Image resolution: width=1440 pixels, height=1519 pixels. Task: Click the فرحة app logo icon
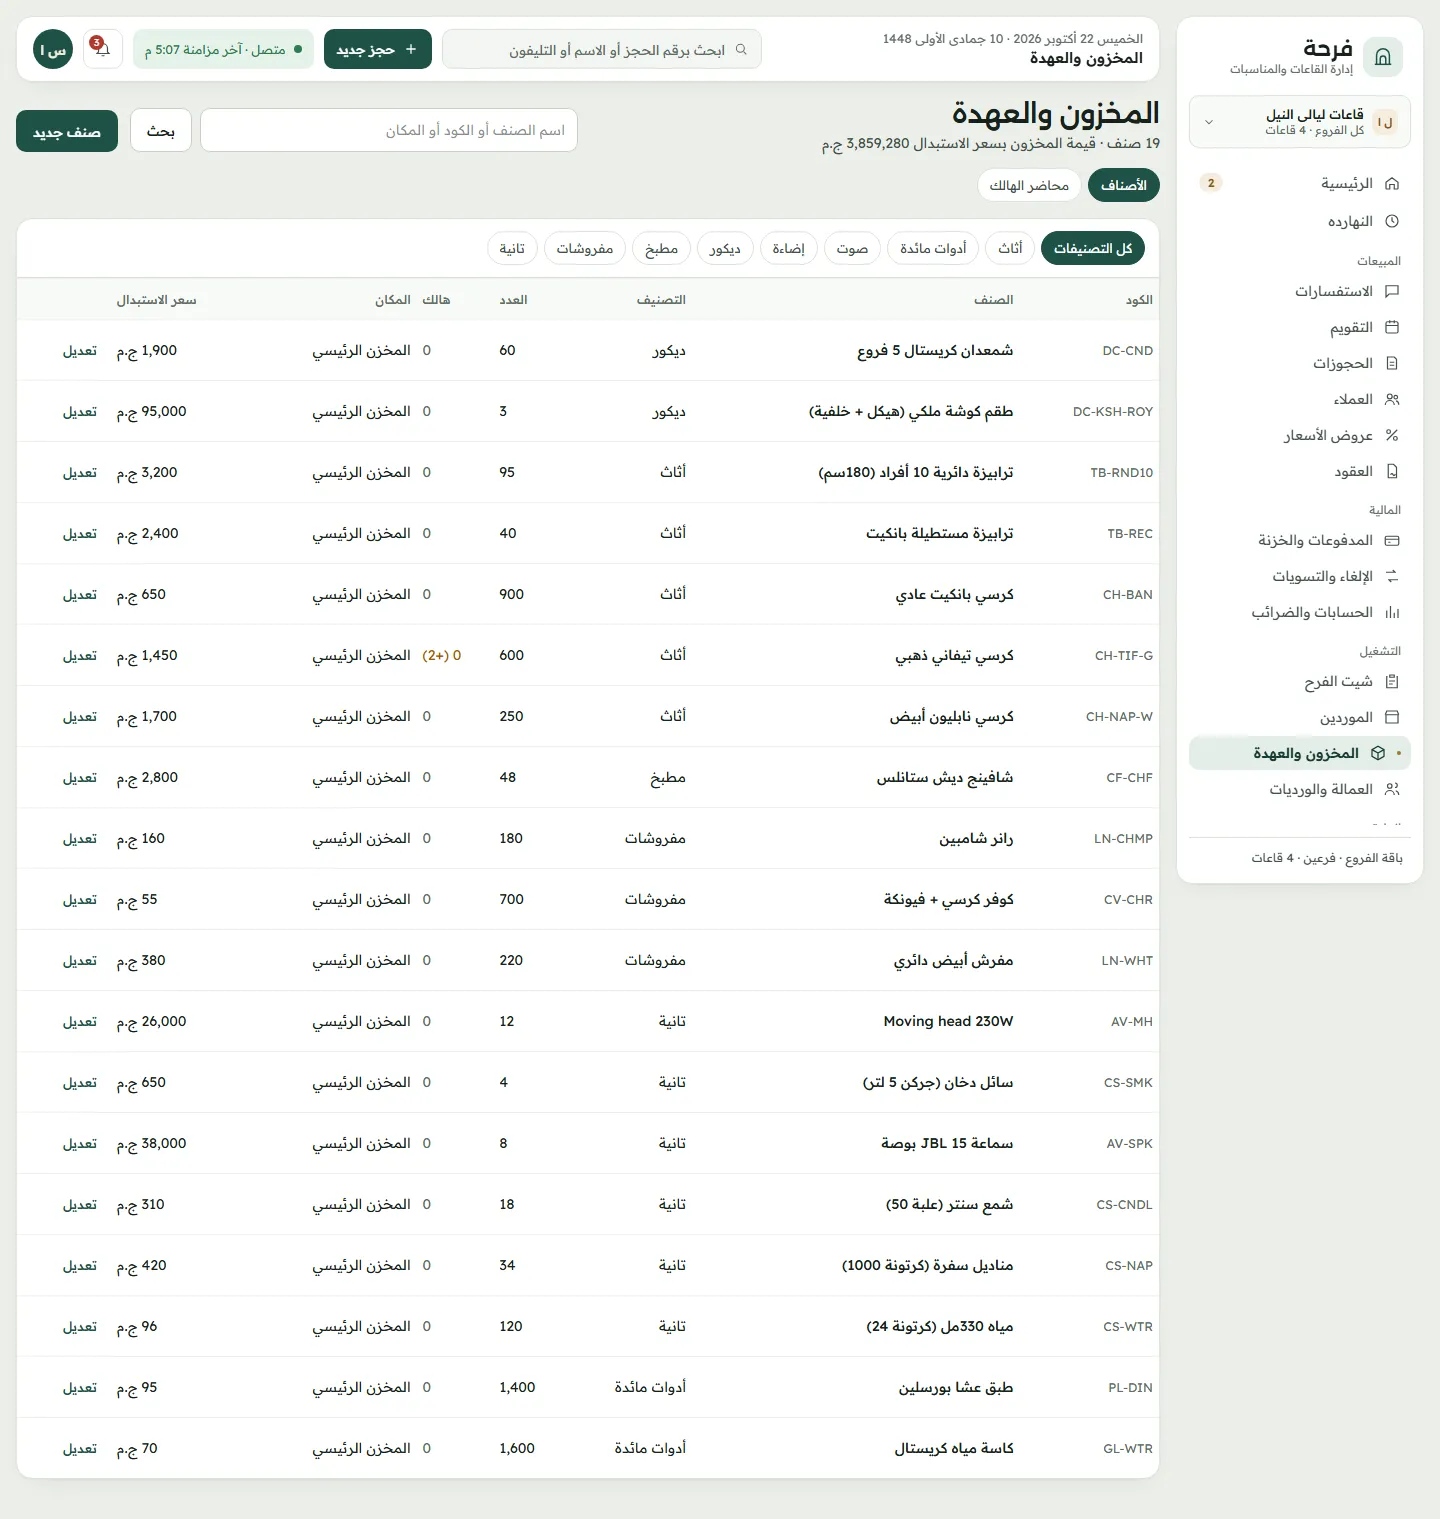1383,57
